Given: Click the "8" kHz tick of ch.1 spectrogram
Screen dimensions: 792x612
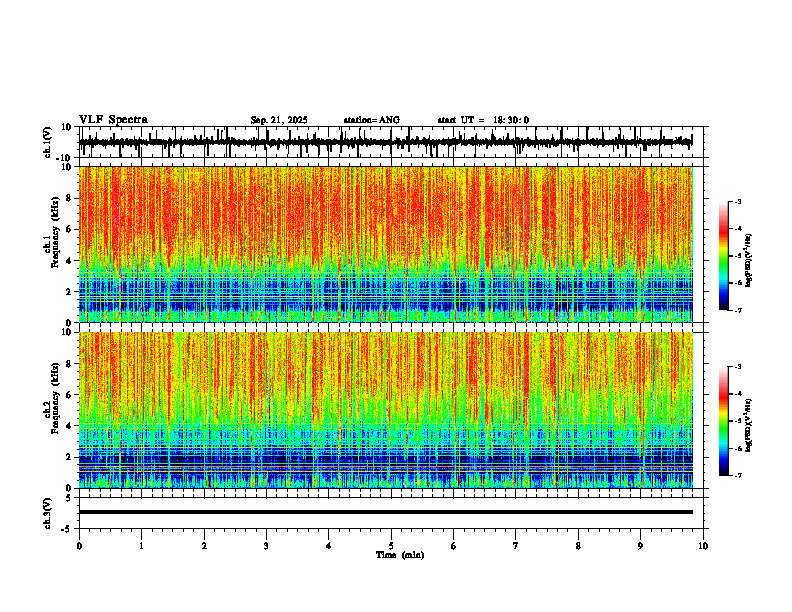Looking at the screenshot, I should point(70,198).
